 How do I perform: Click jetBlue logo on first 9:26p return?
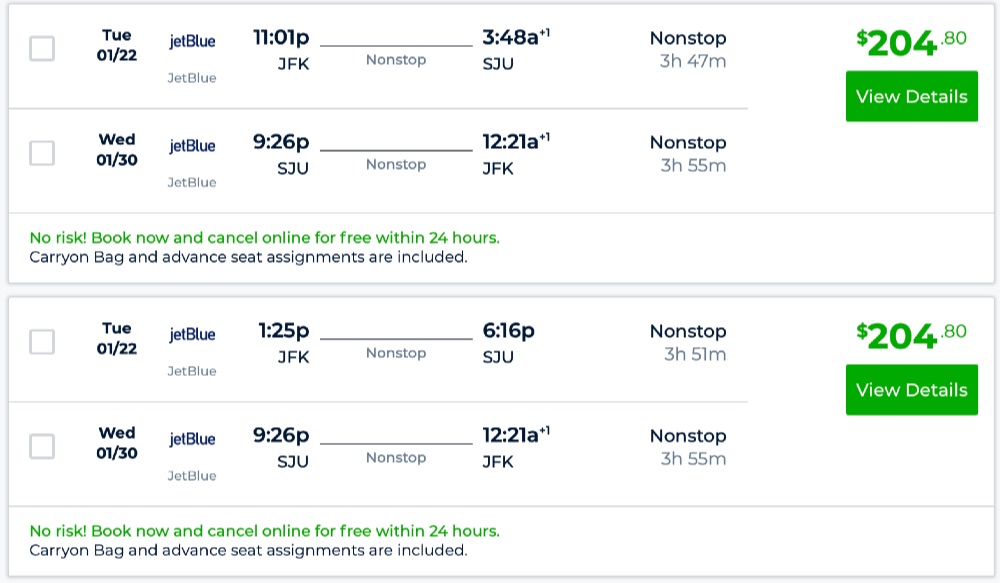coord(192,146)
